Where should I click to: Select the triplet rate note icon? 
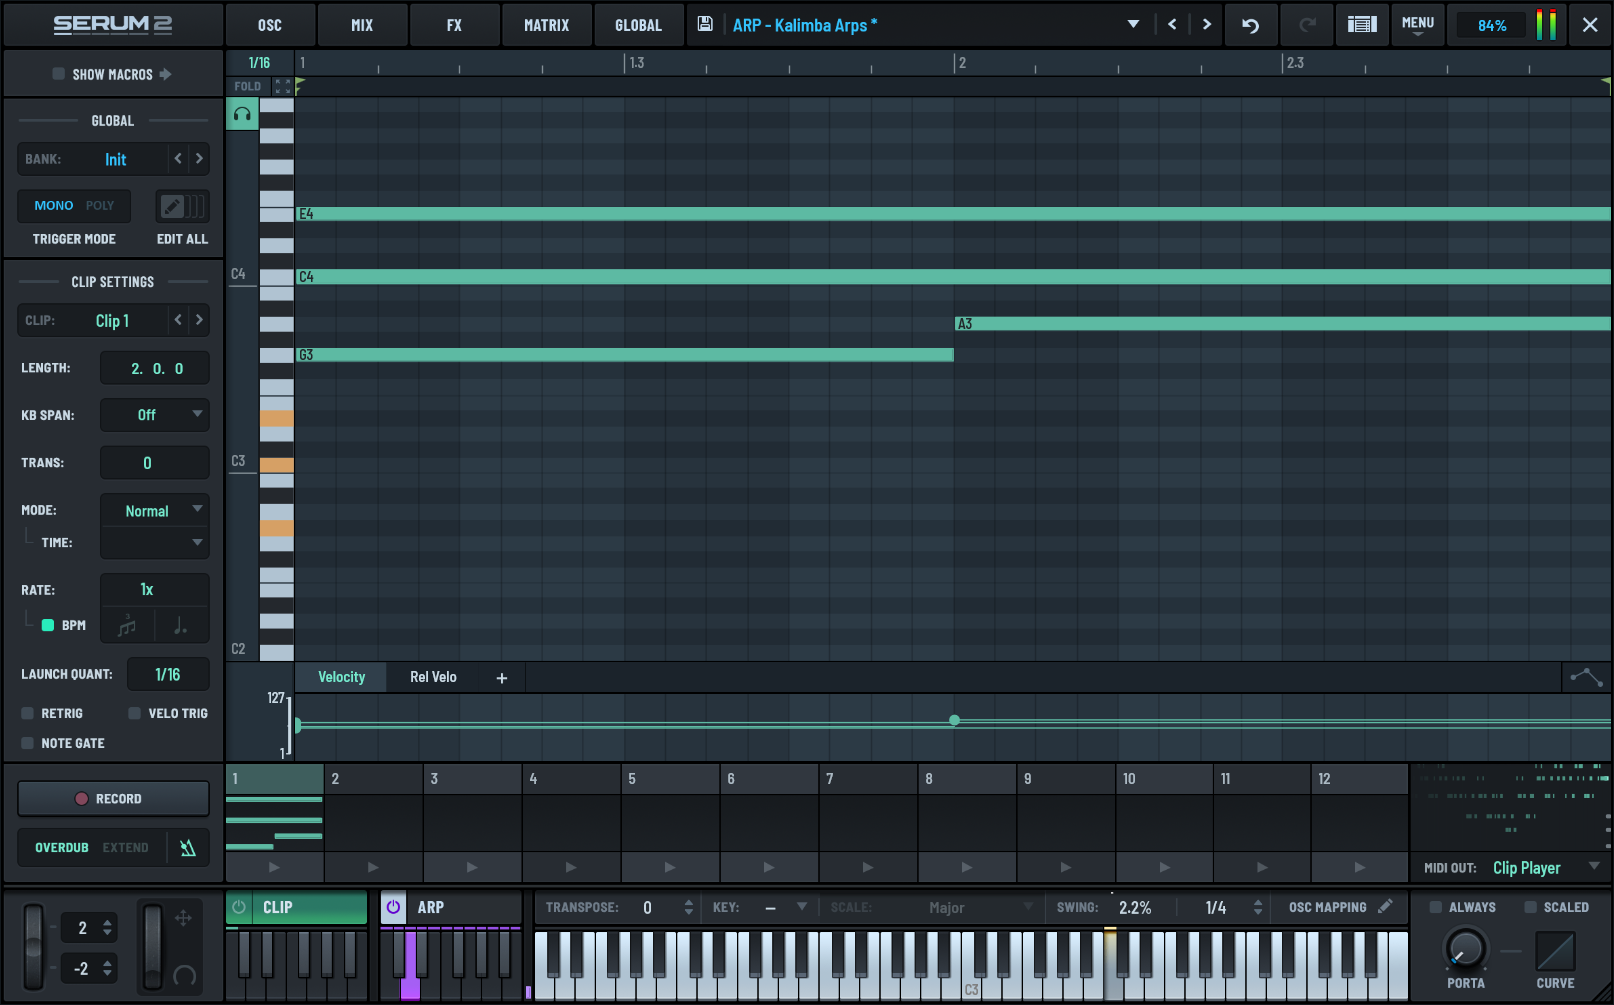127,626
